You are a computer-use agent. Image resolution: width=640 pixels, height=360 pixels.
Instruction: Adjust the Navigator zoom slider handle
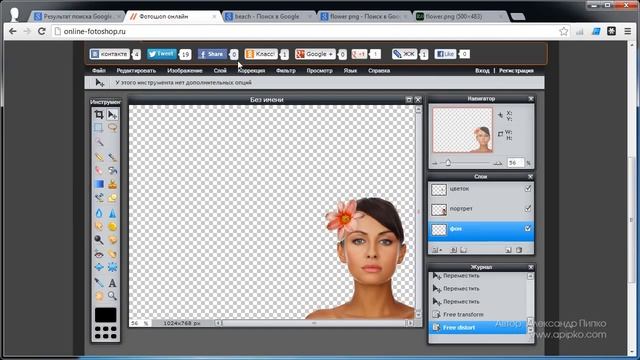(448, 163)
